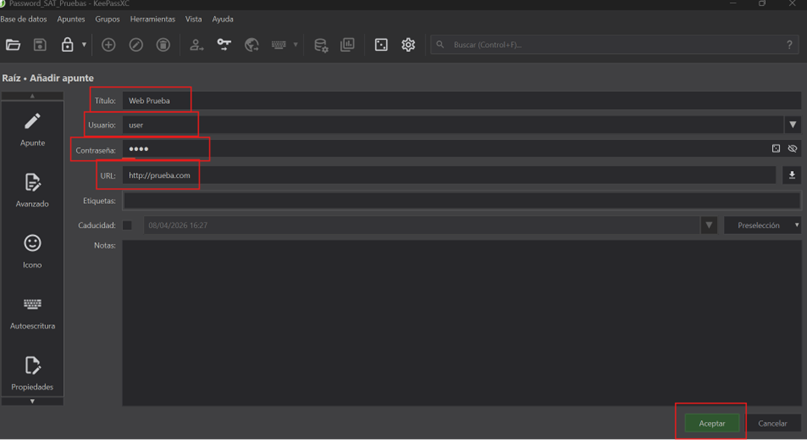
Task: Open database folder icon in toolbar
Action: click(x=13, y=45)
